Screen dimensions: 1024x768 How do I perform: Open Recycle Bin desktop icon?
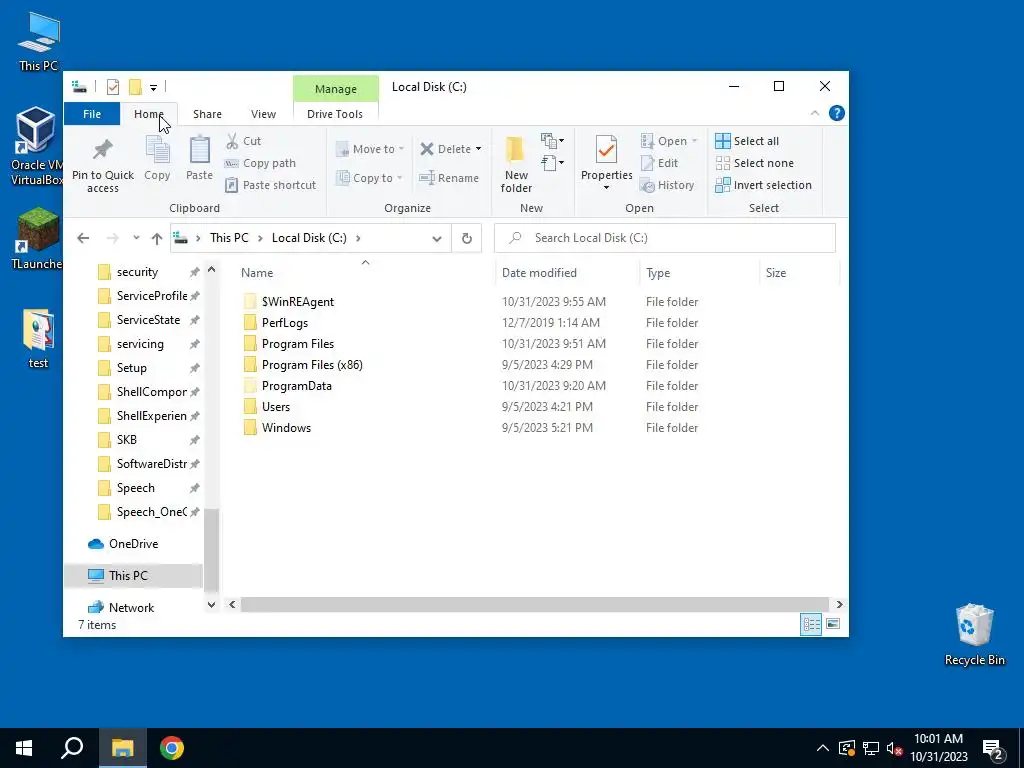click(974, 635)
